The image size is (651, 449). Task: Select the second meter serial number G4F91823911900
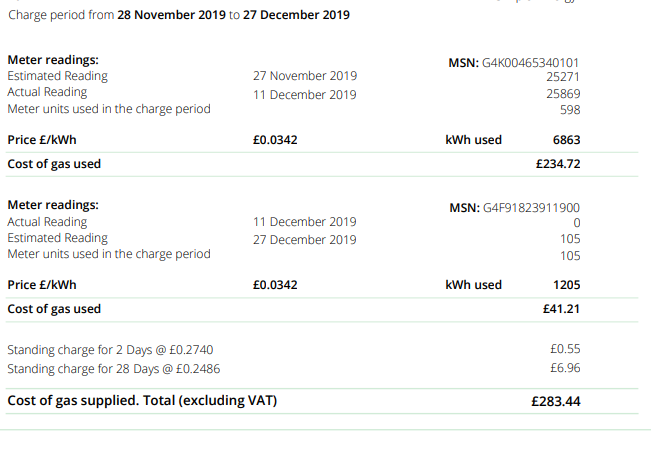pyautogui.click(x=531, y=208)
